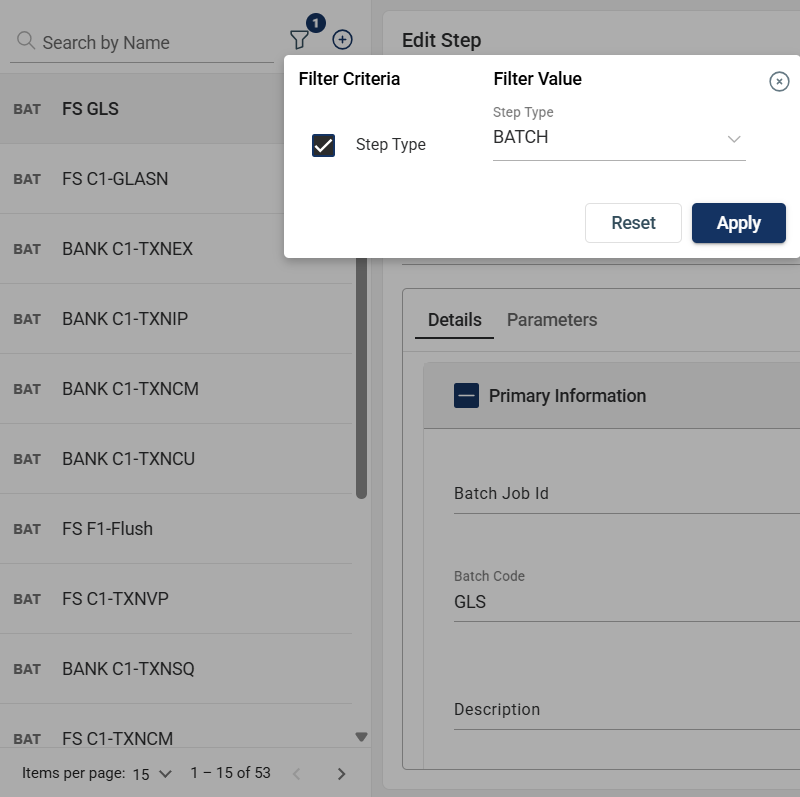Go to next page of steps
This screenshot has width=800, height=797.
tap(341, 773)
